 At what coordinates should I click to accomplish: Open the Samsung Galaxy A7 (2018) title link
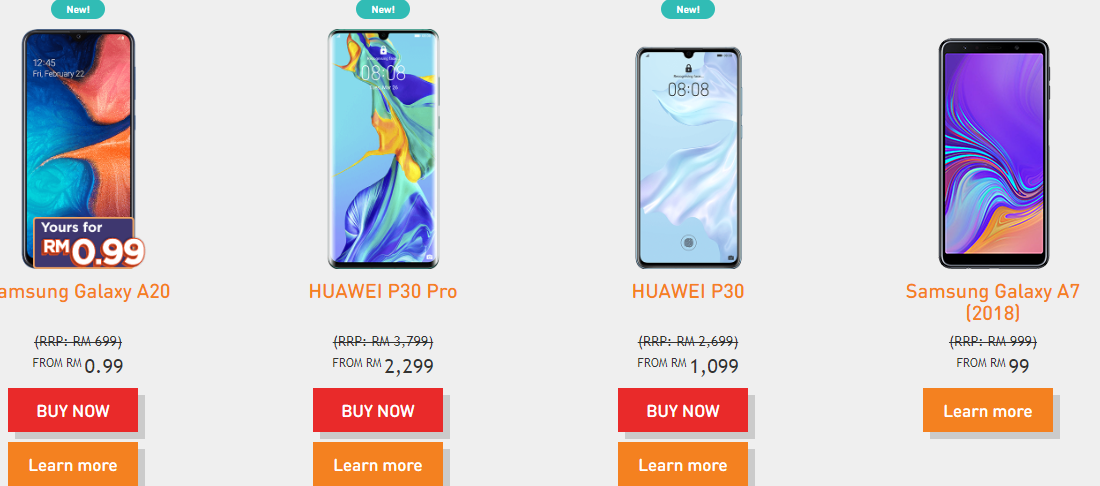(x=993, y=302)
